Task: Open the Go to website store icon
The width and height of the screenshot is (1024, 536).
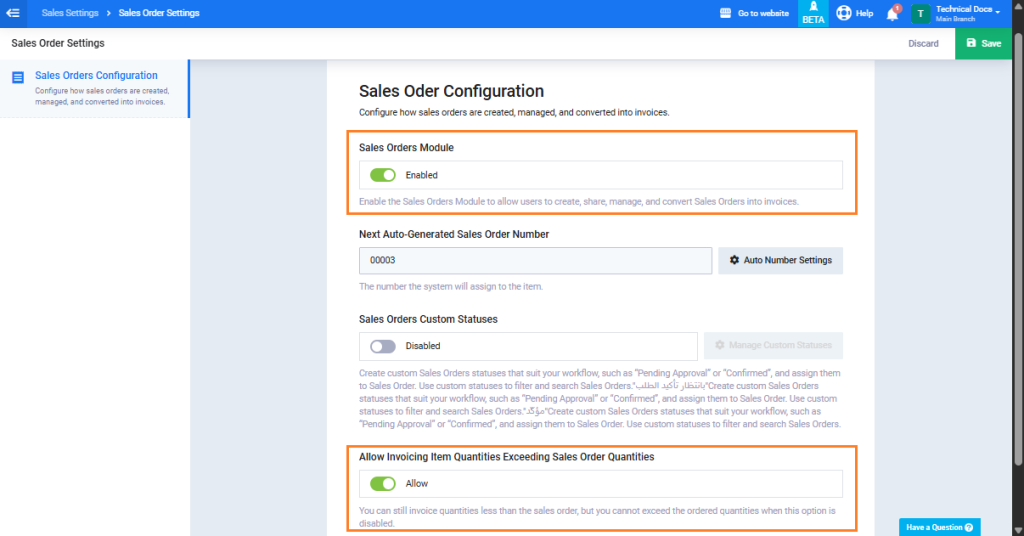Action: click(725, 13)
